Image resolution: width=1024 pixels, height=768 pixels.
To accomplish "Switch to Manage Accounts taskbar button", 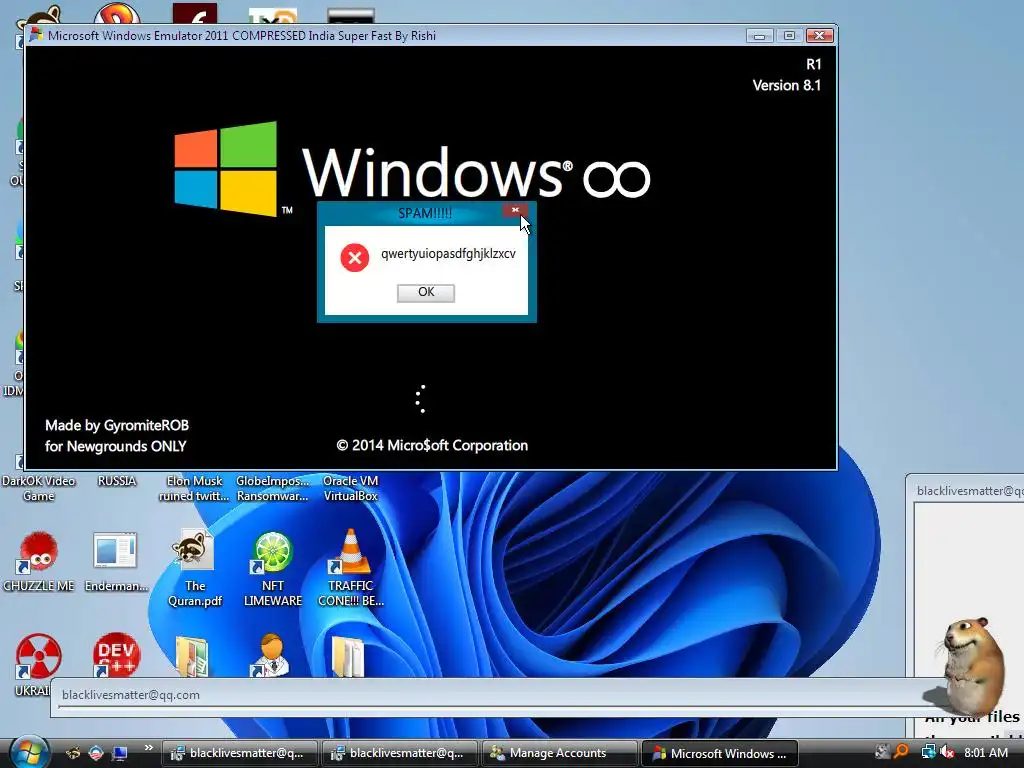I will pyautogui.click(x=559, y=753).
